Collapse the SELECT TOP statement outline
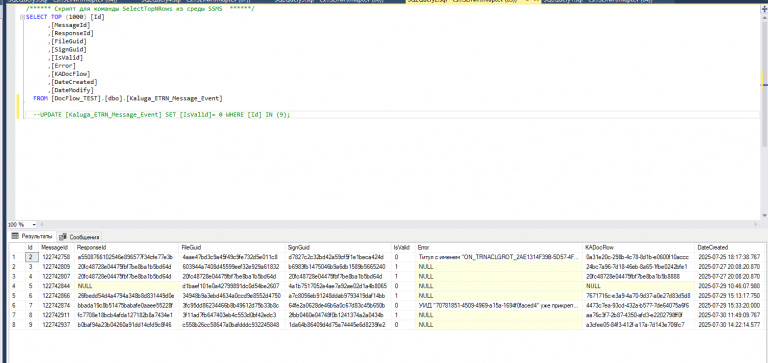Viewport: 768px width, 363px height. coord(22,17)
